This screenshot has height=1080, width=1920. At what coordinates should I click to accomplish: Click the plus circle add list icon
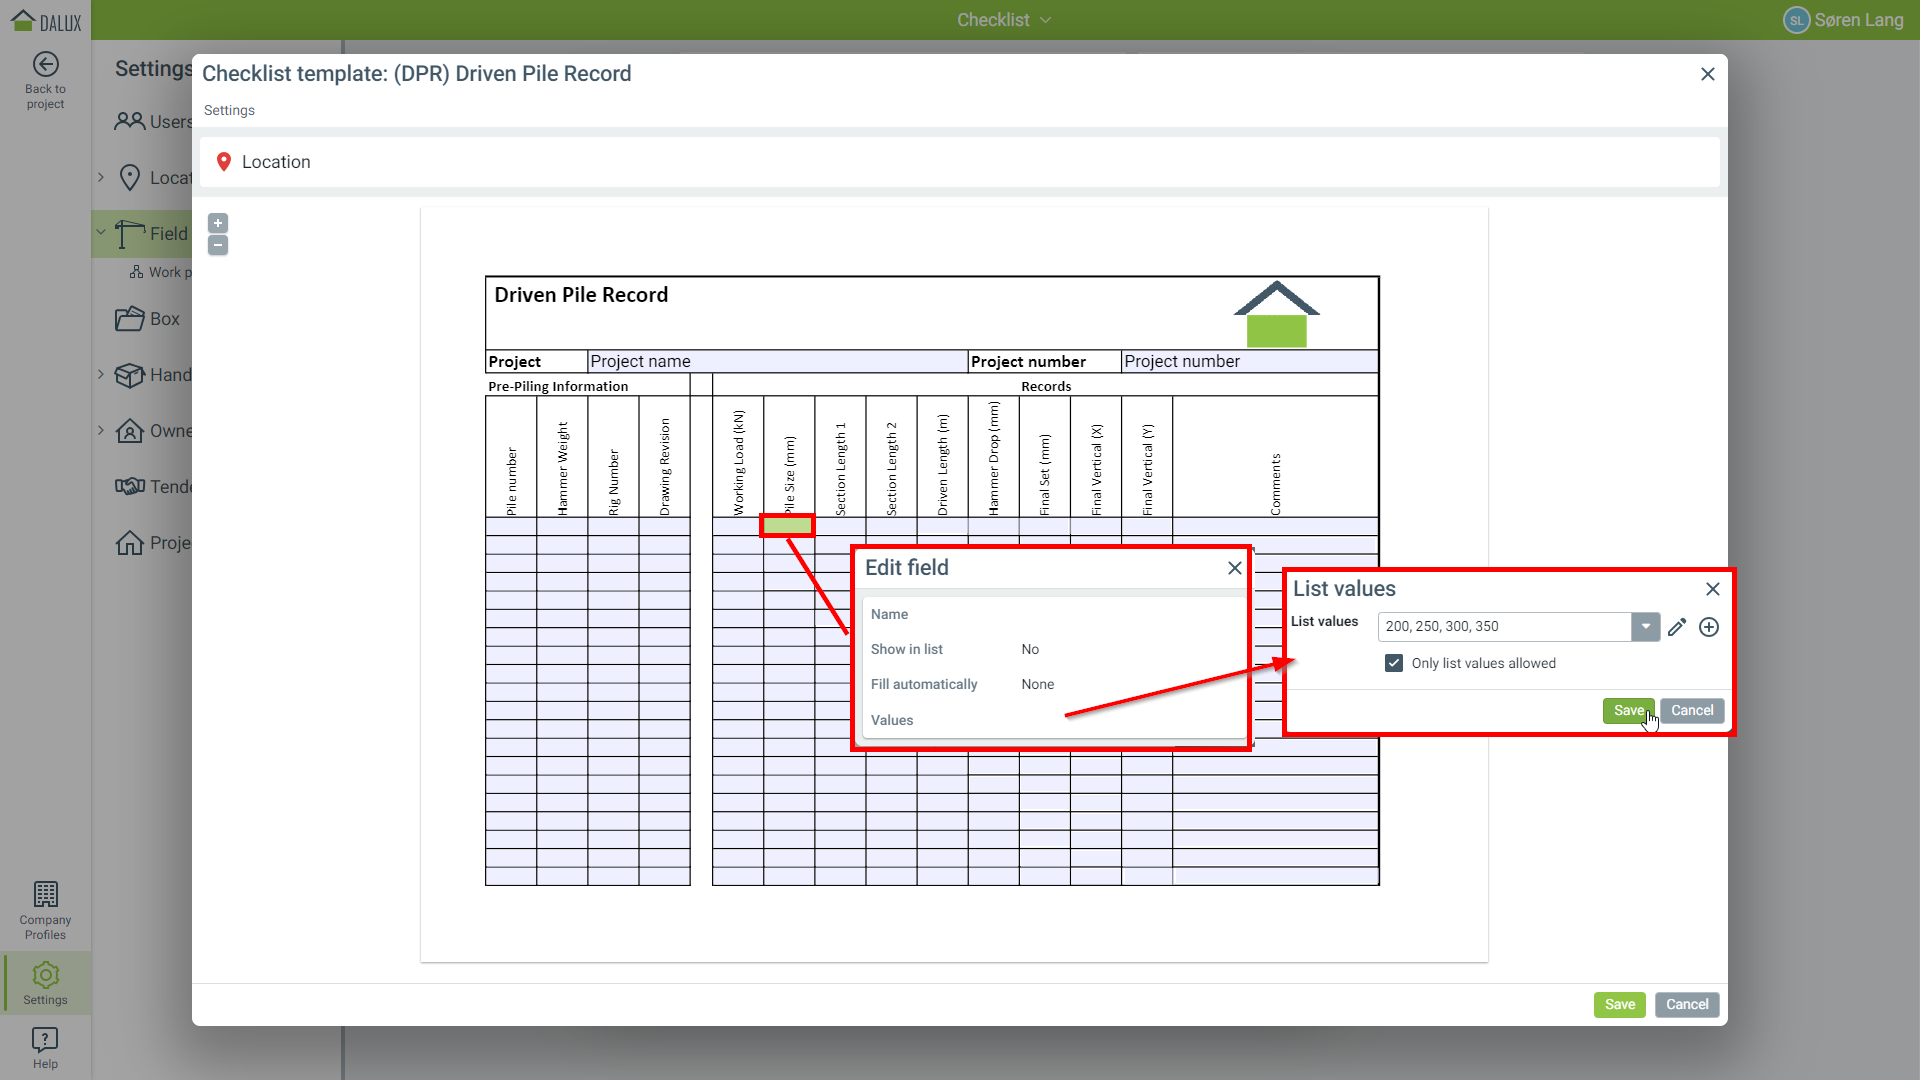click(1709, 627)
